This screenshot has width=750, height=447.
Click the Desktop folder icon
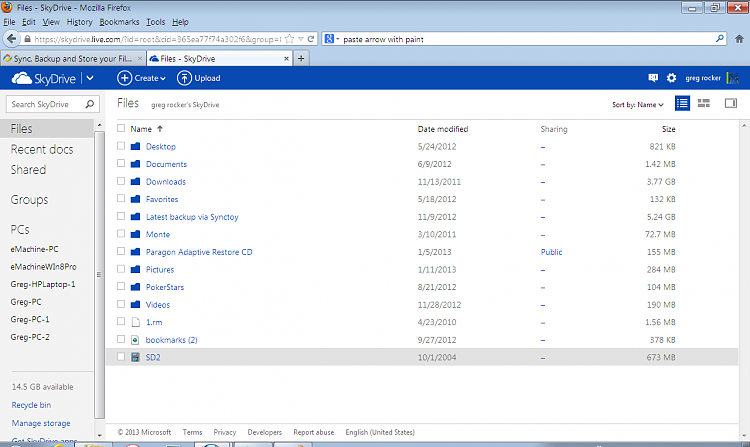point(135,146)
